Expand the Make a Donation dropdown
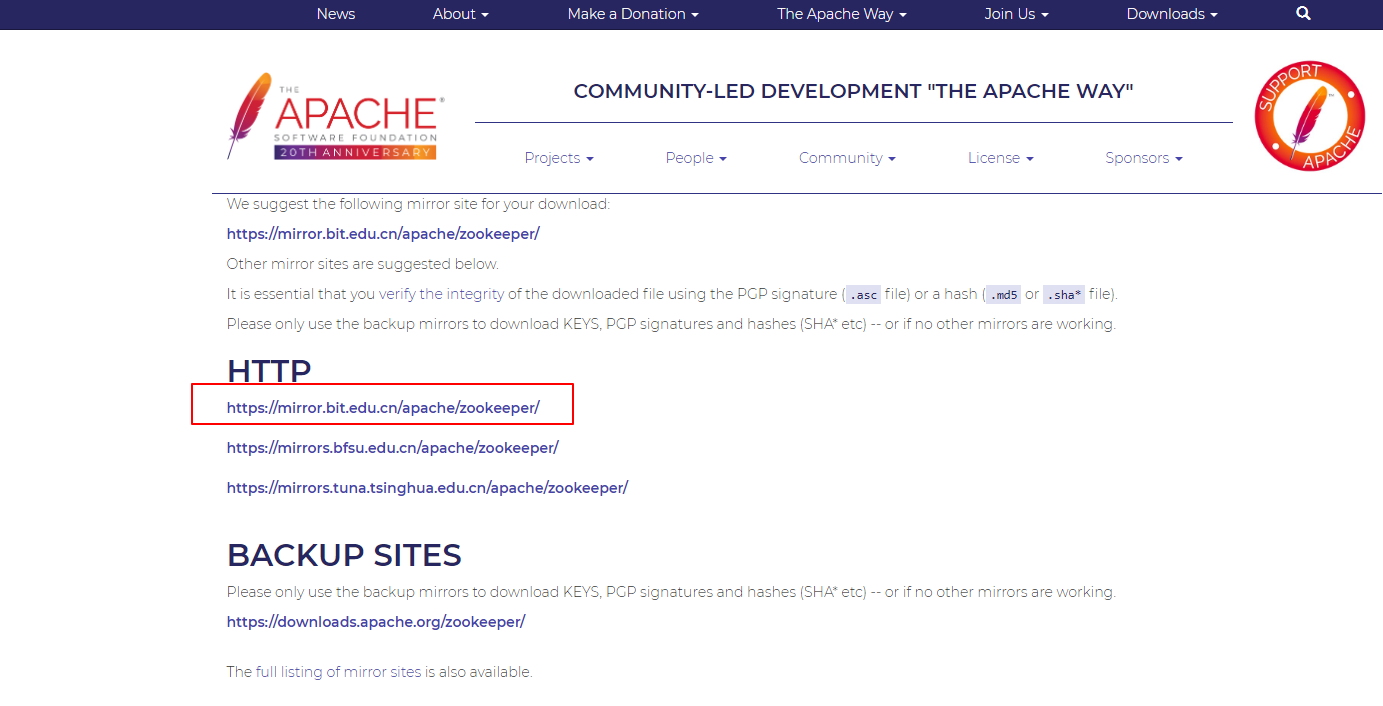Viewport: 1383px width, 706px height. [633, 14]
